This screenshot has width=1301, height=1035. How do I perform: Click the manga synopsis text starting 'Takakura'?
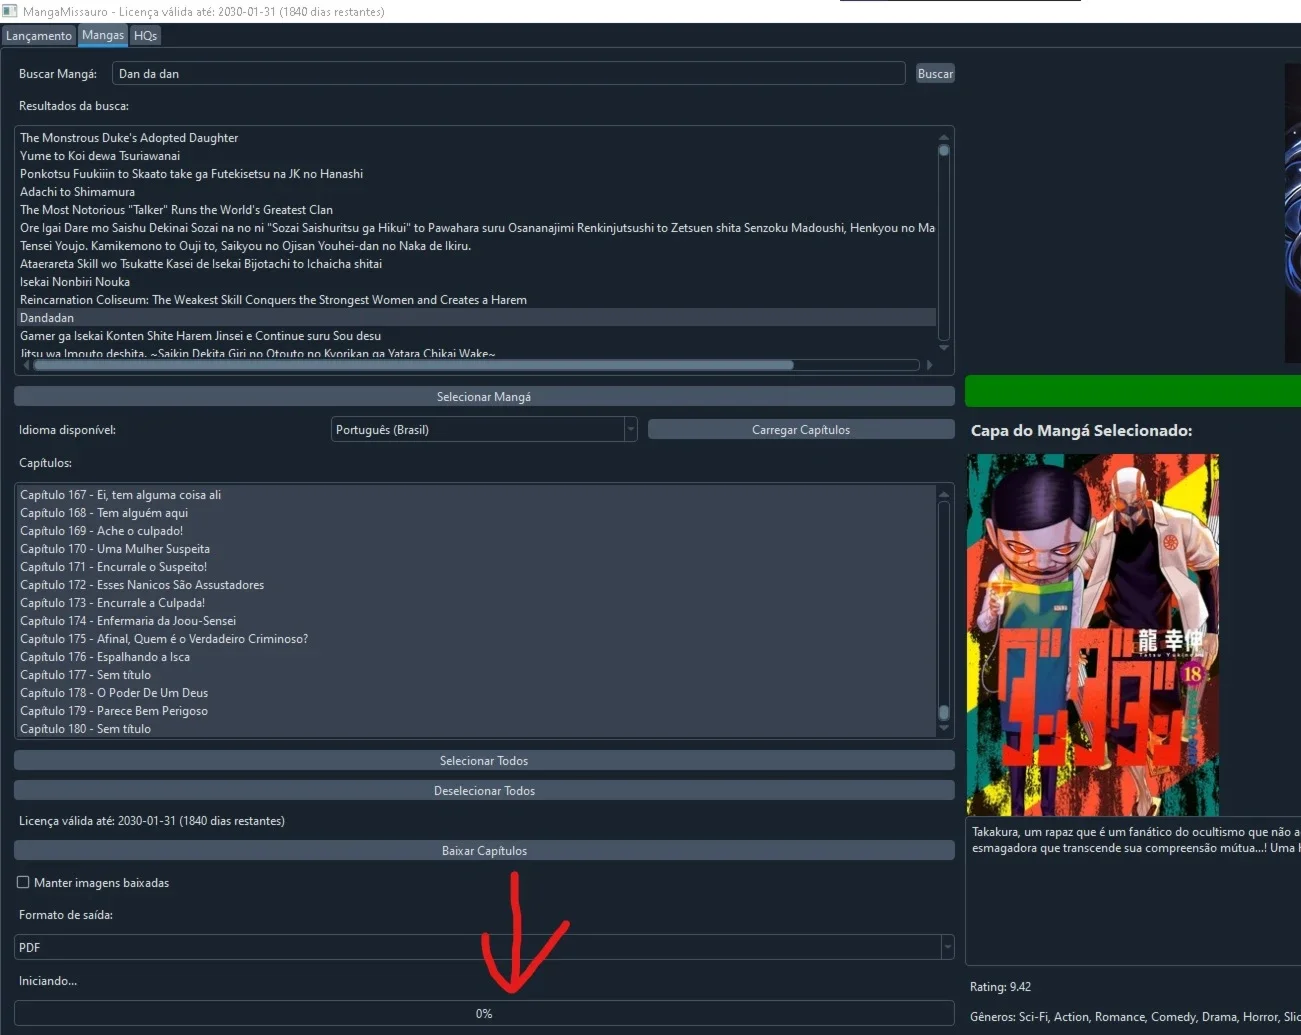click(1136, 840)
